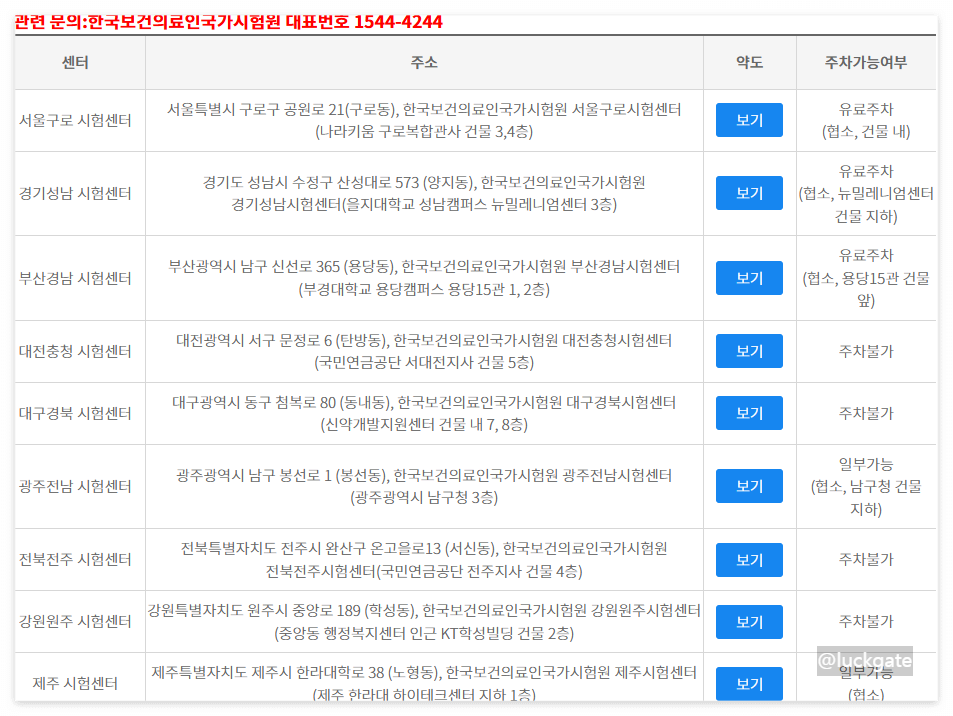Click 주차불가 in 대전충청 시험센터 row

(865, 351)
